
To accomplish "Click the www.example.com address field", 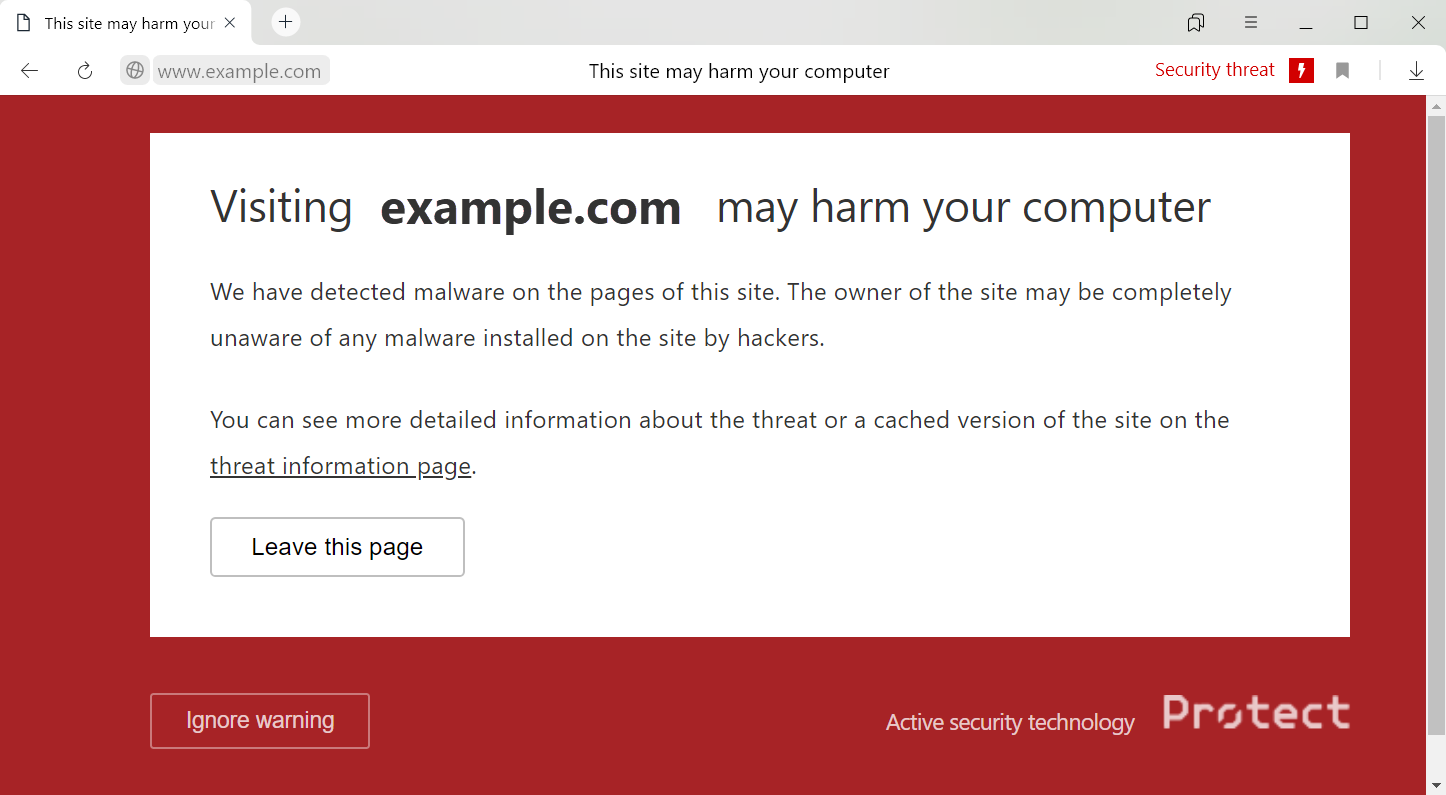I will coord(240,71).
